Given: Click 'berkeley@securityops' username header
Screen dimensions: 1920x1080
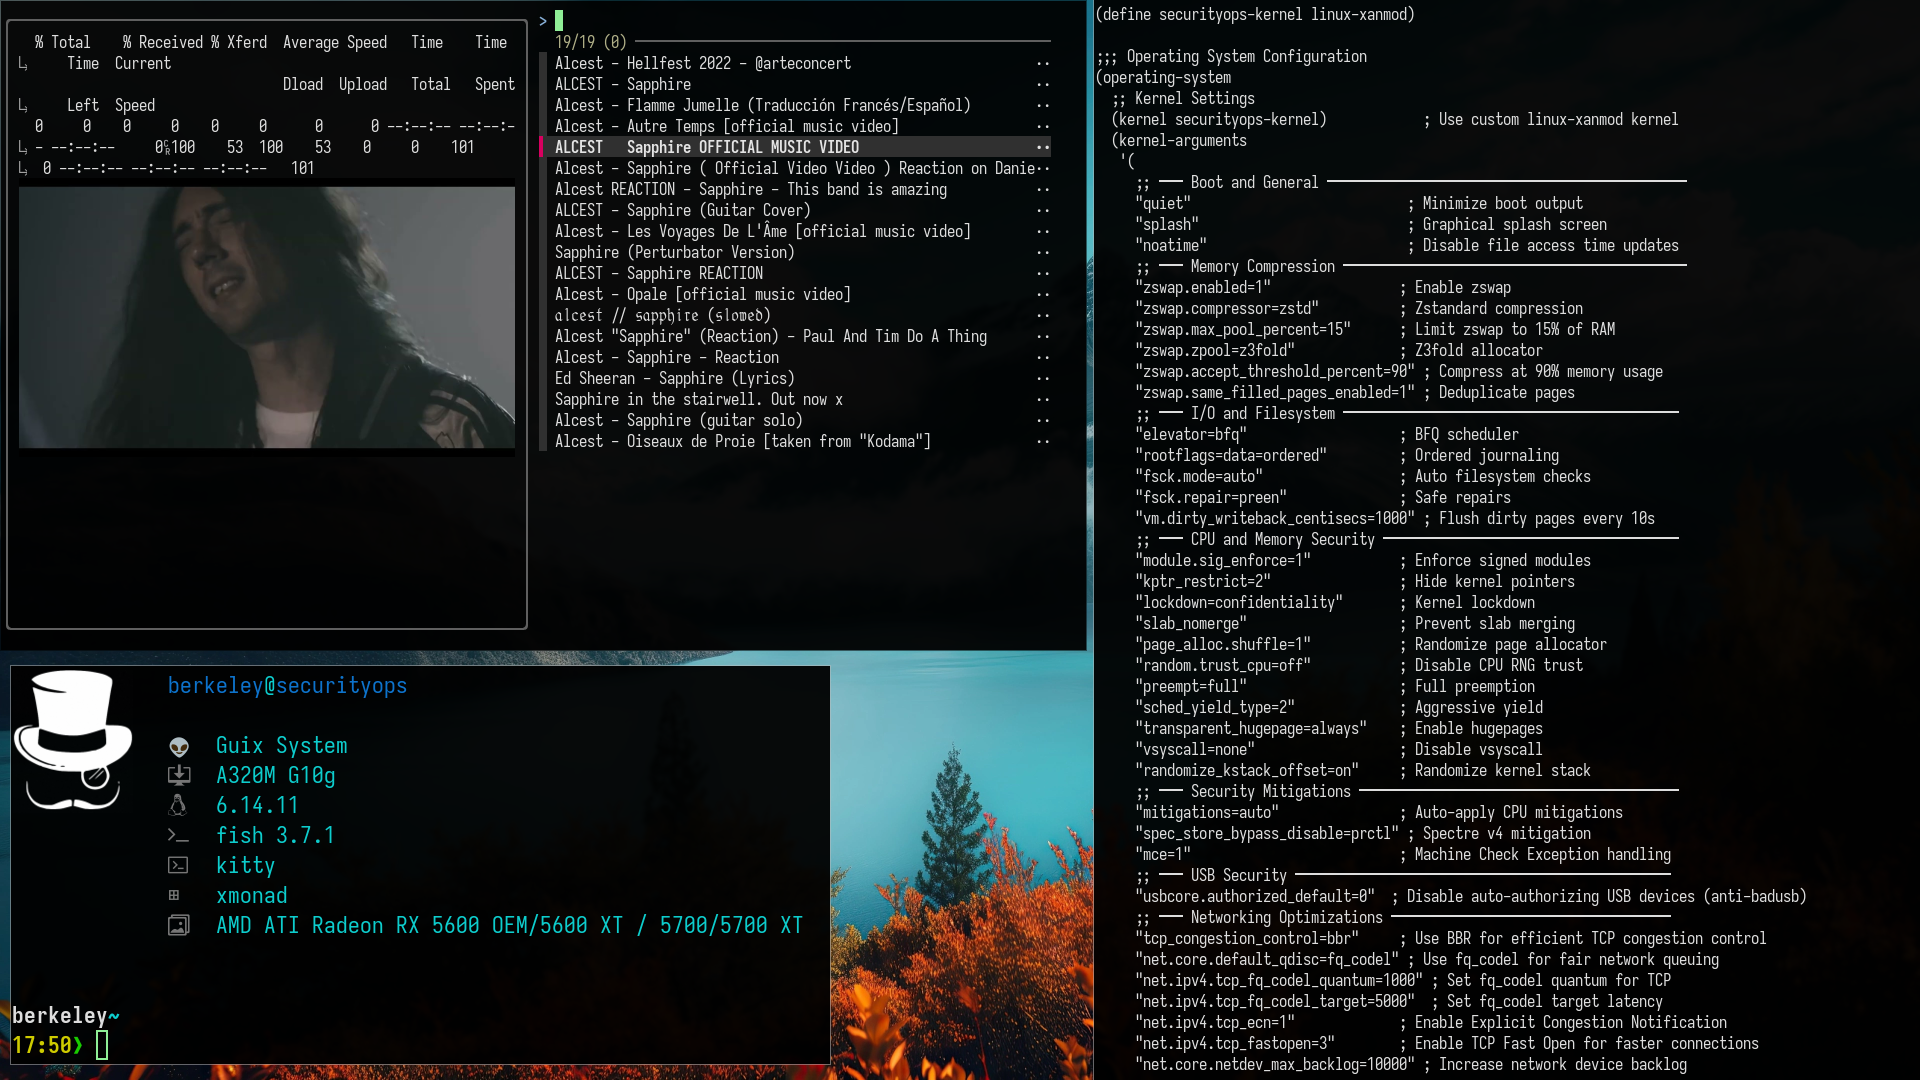Looking at the screenshot, I should [288, 686].
